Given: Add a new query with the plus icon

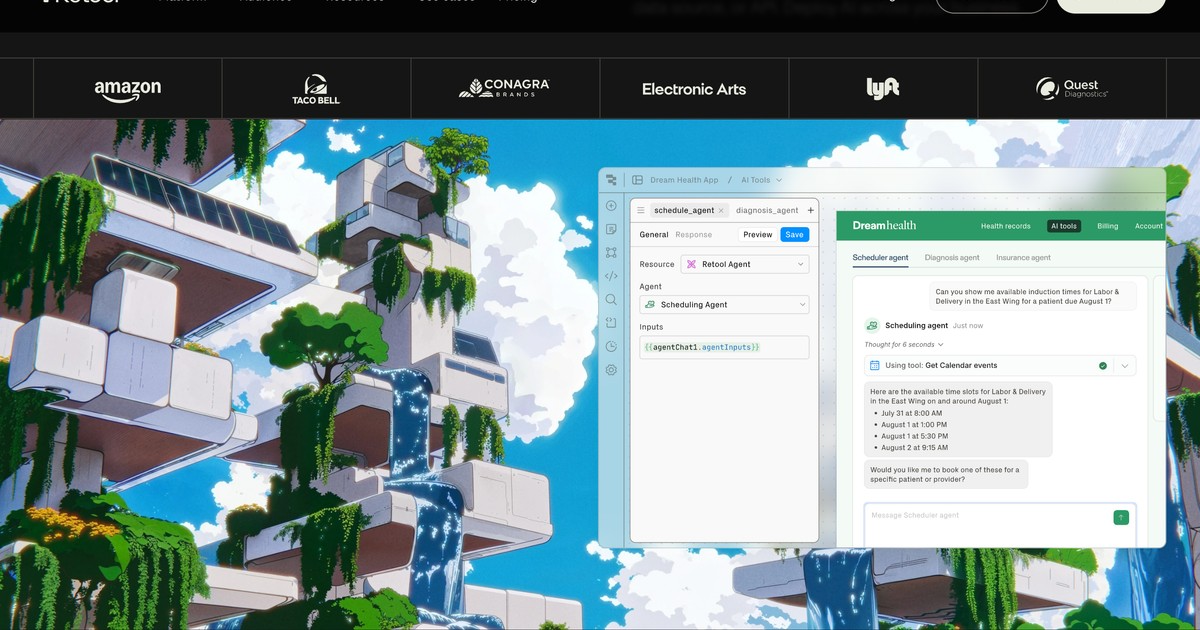Looking at the screenshot, I should click(x=811, y=210).
